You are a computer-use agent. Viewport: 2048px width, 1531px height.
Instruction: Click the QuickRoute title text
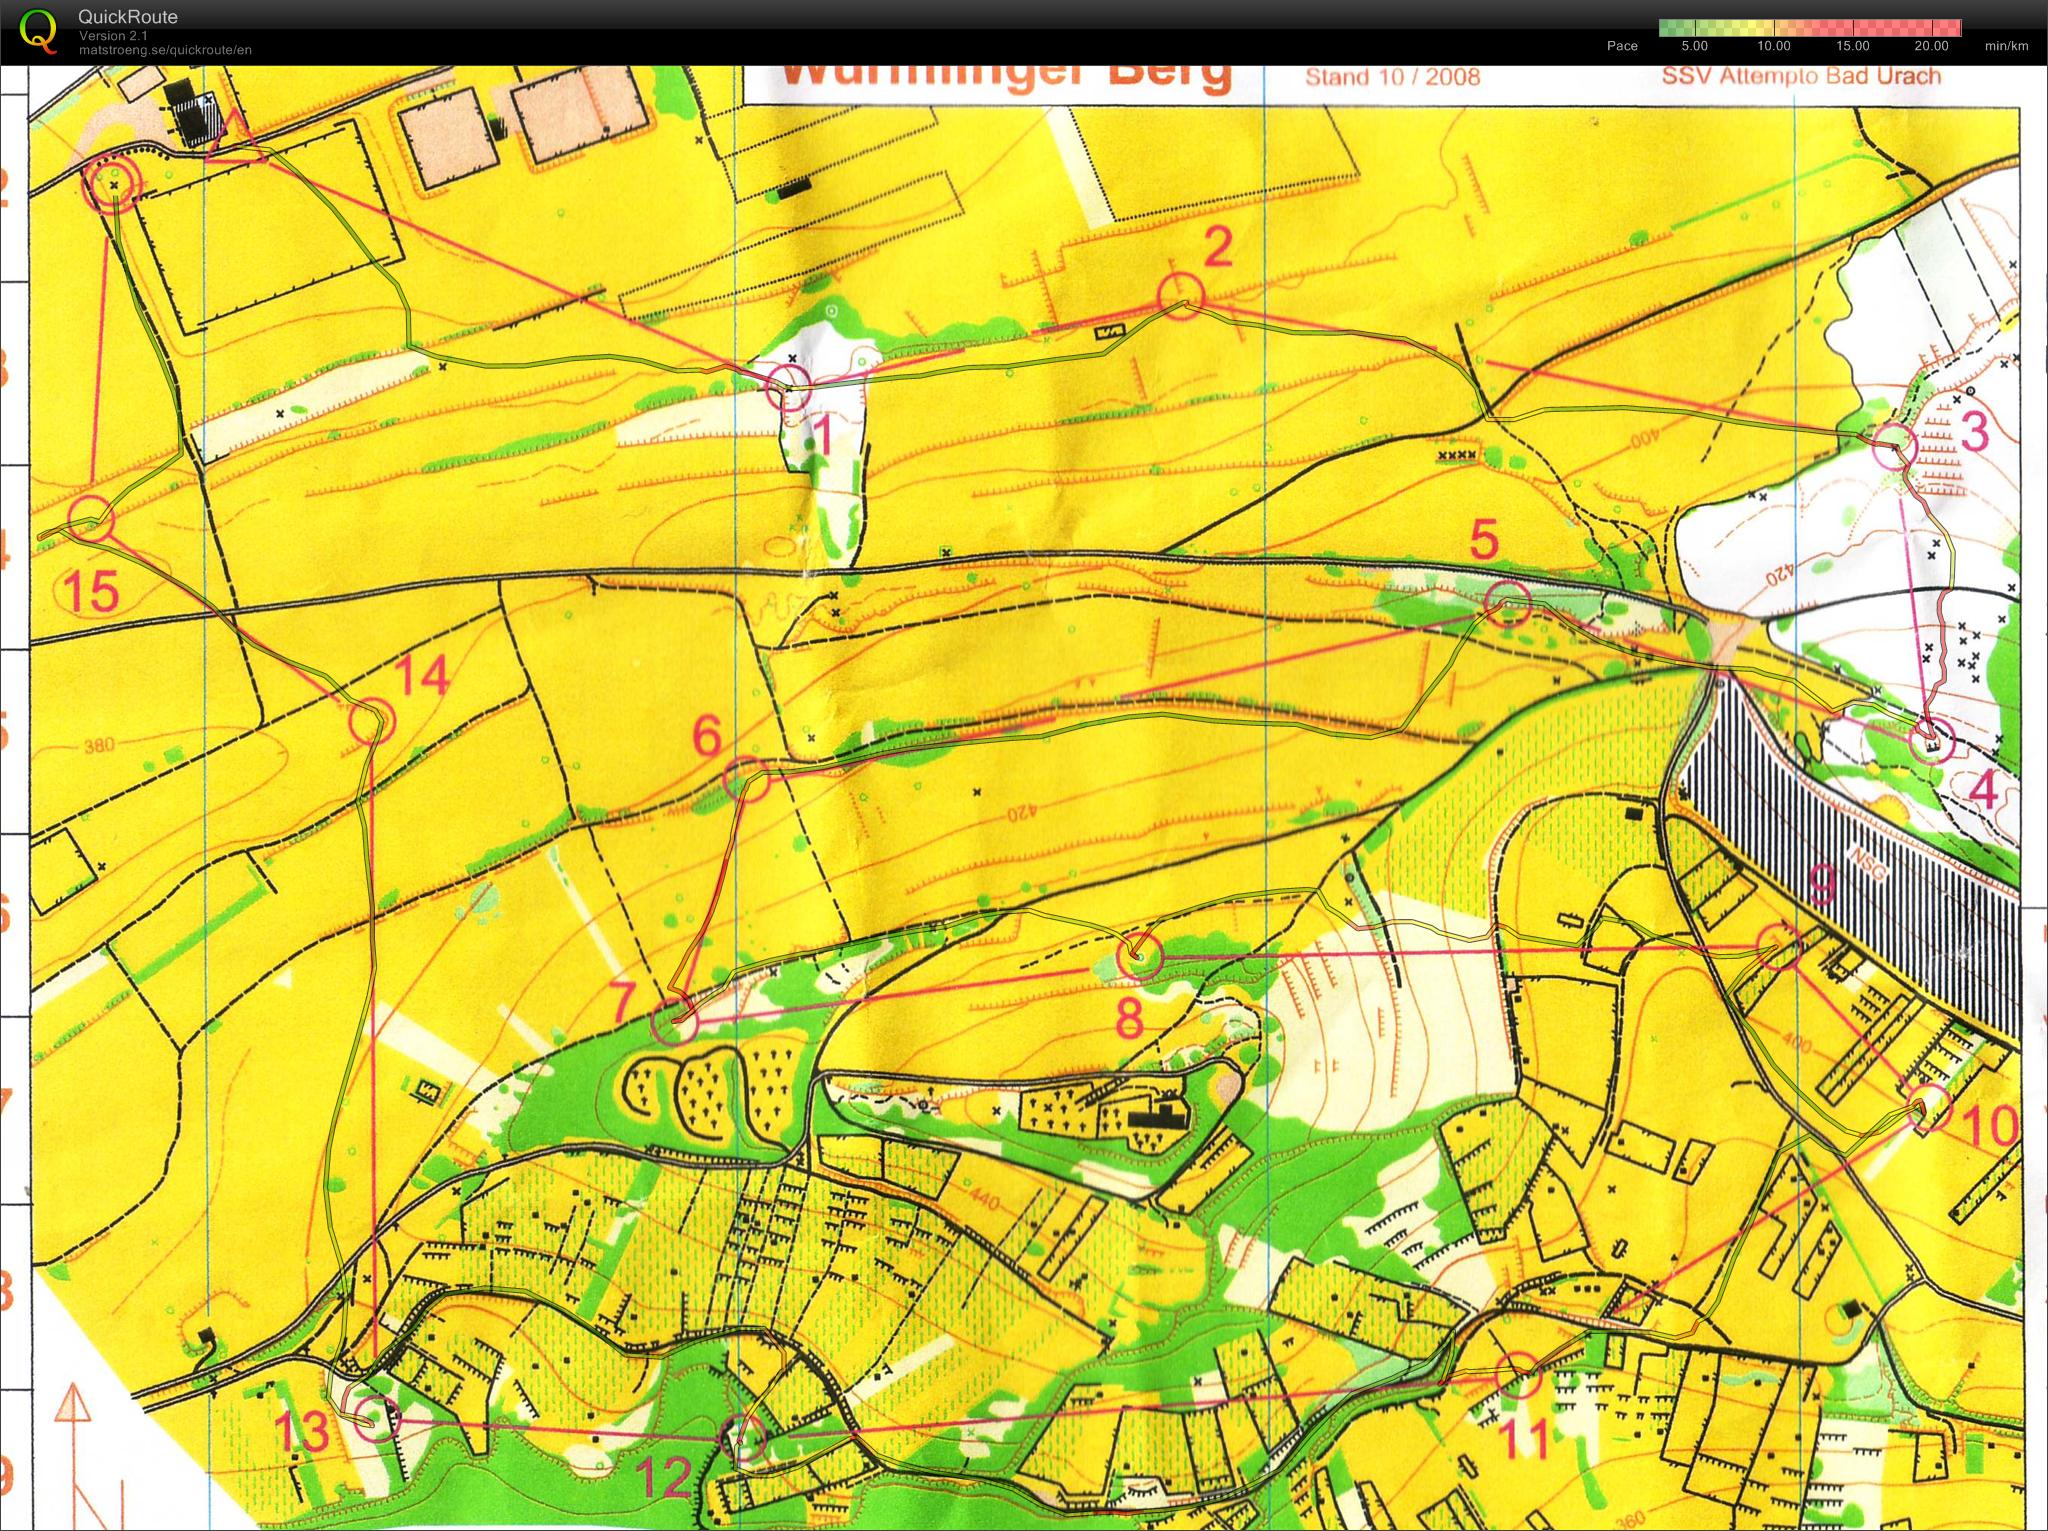(x=128, y=17)
